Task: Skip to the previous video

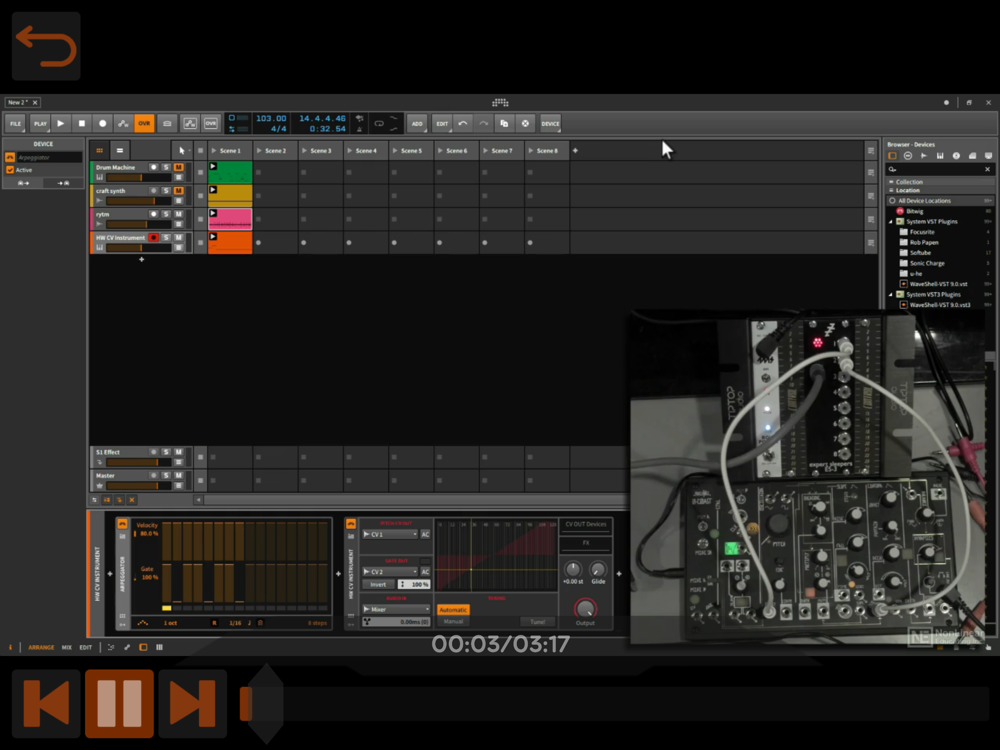Action: 46,703
